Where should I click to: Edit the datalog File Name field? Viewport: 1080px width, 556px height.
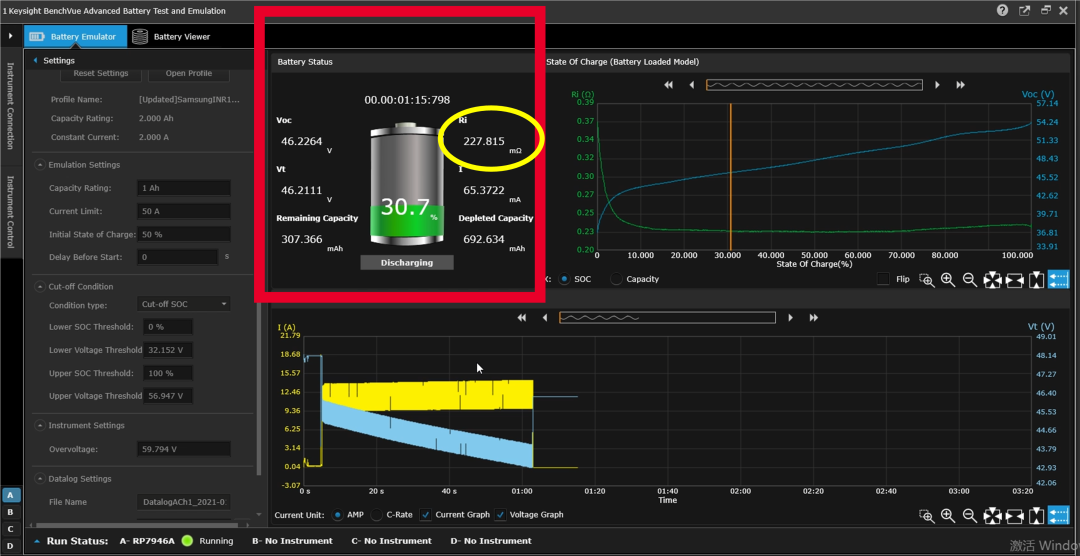(x=184, y=502)
